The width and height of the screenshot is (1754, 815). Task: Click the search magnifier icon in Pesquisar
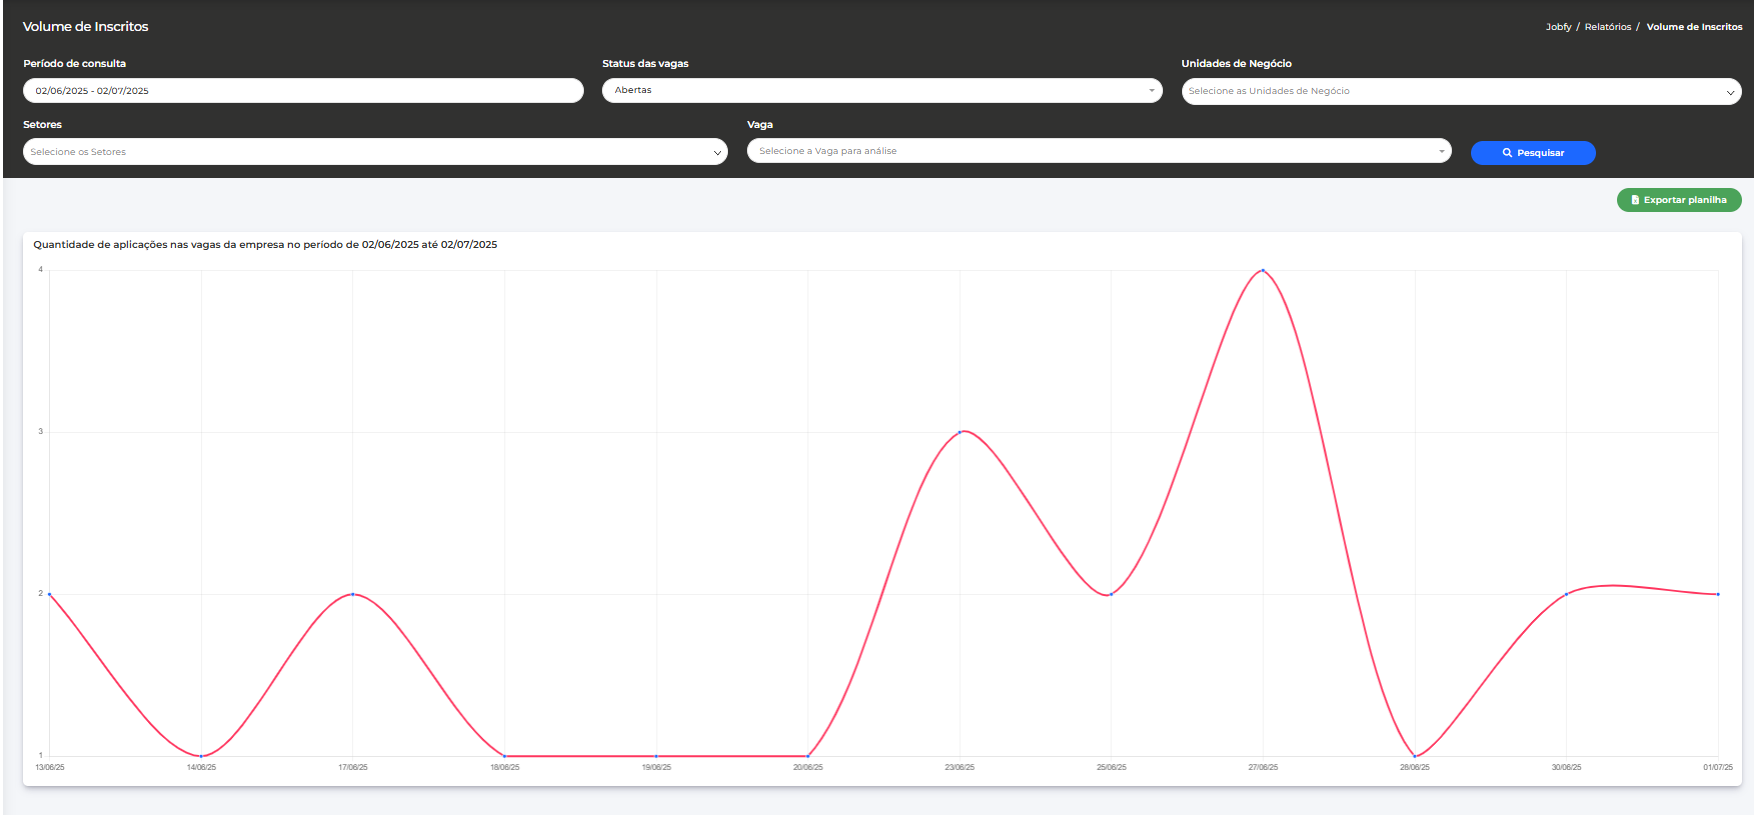click(1507, 153)
